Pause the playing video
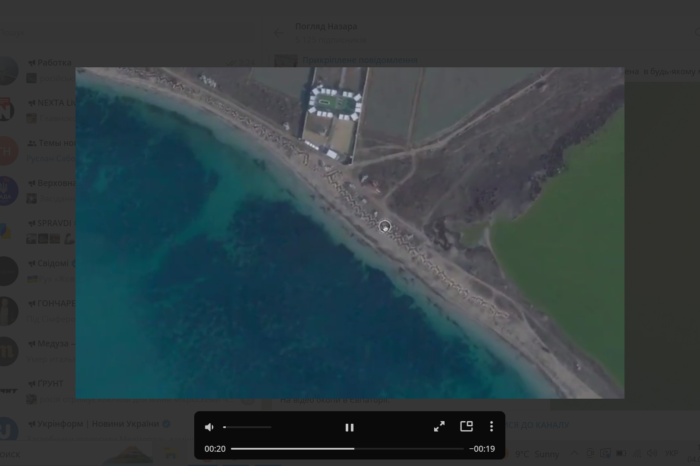This screenshot has height=466, width=700. [350, 427]
